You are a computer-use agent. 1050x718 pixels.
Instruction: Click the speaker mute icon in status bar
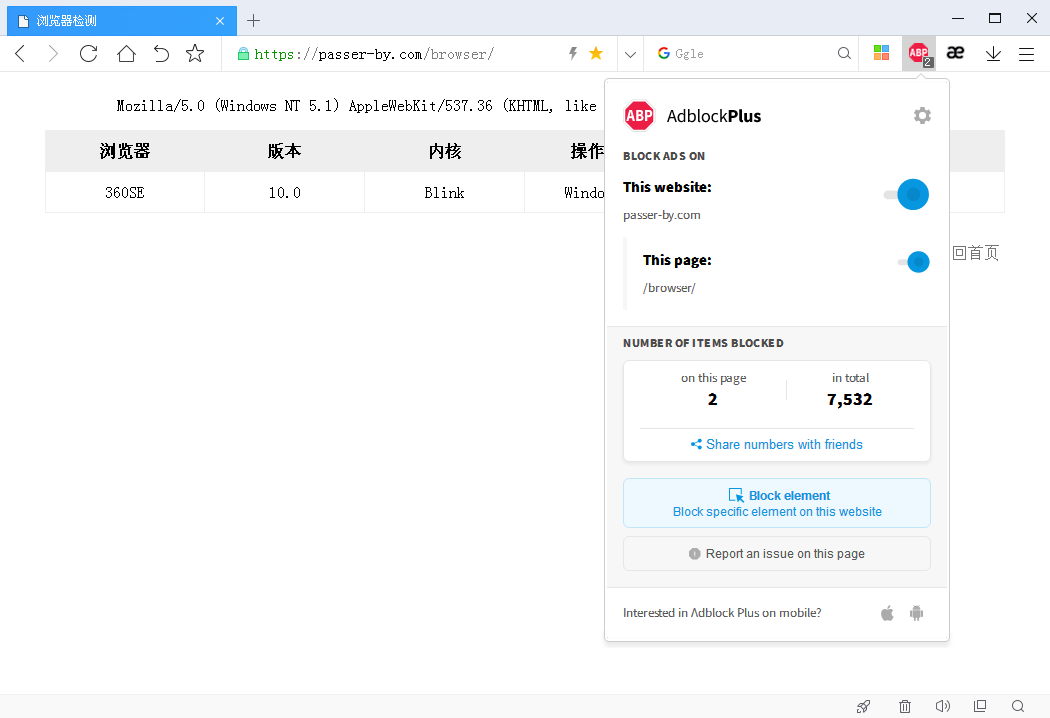[942, 706]
